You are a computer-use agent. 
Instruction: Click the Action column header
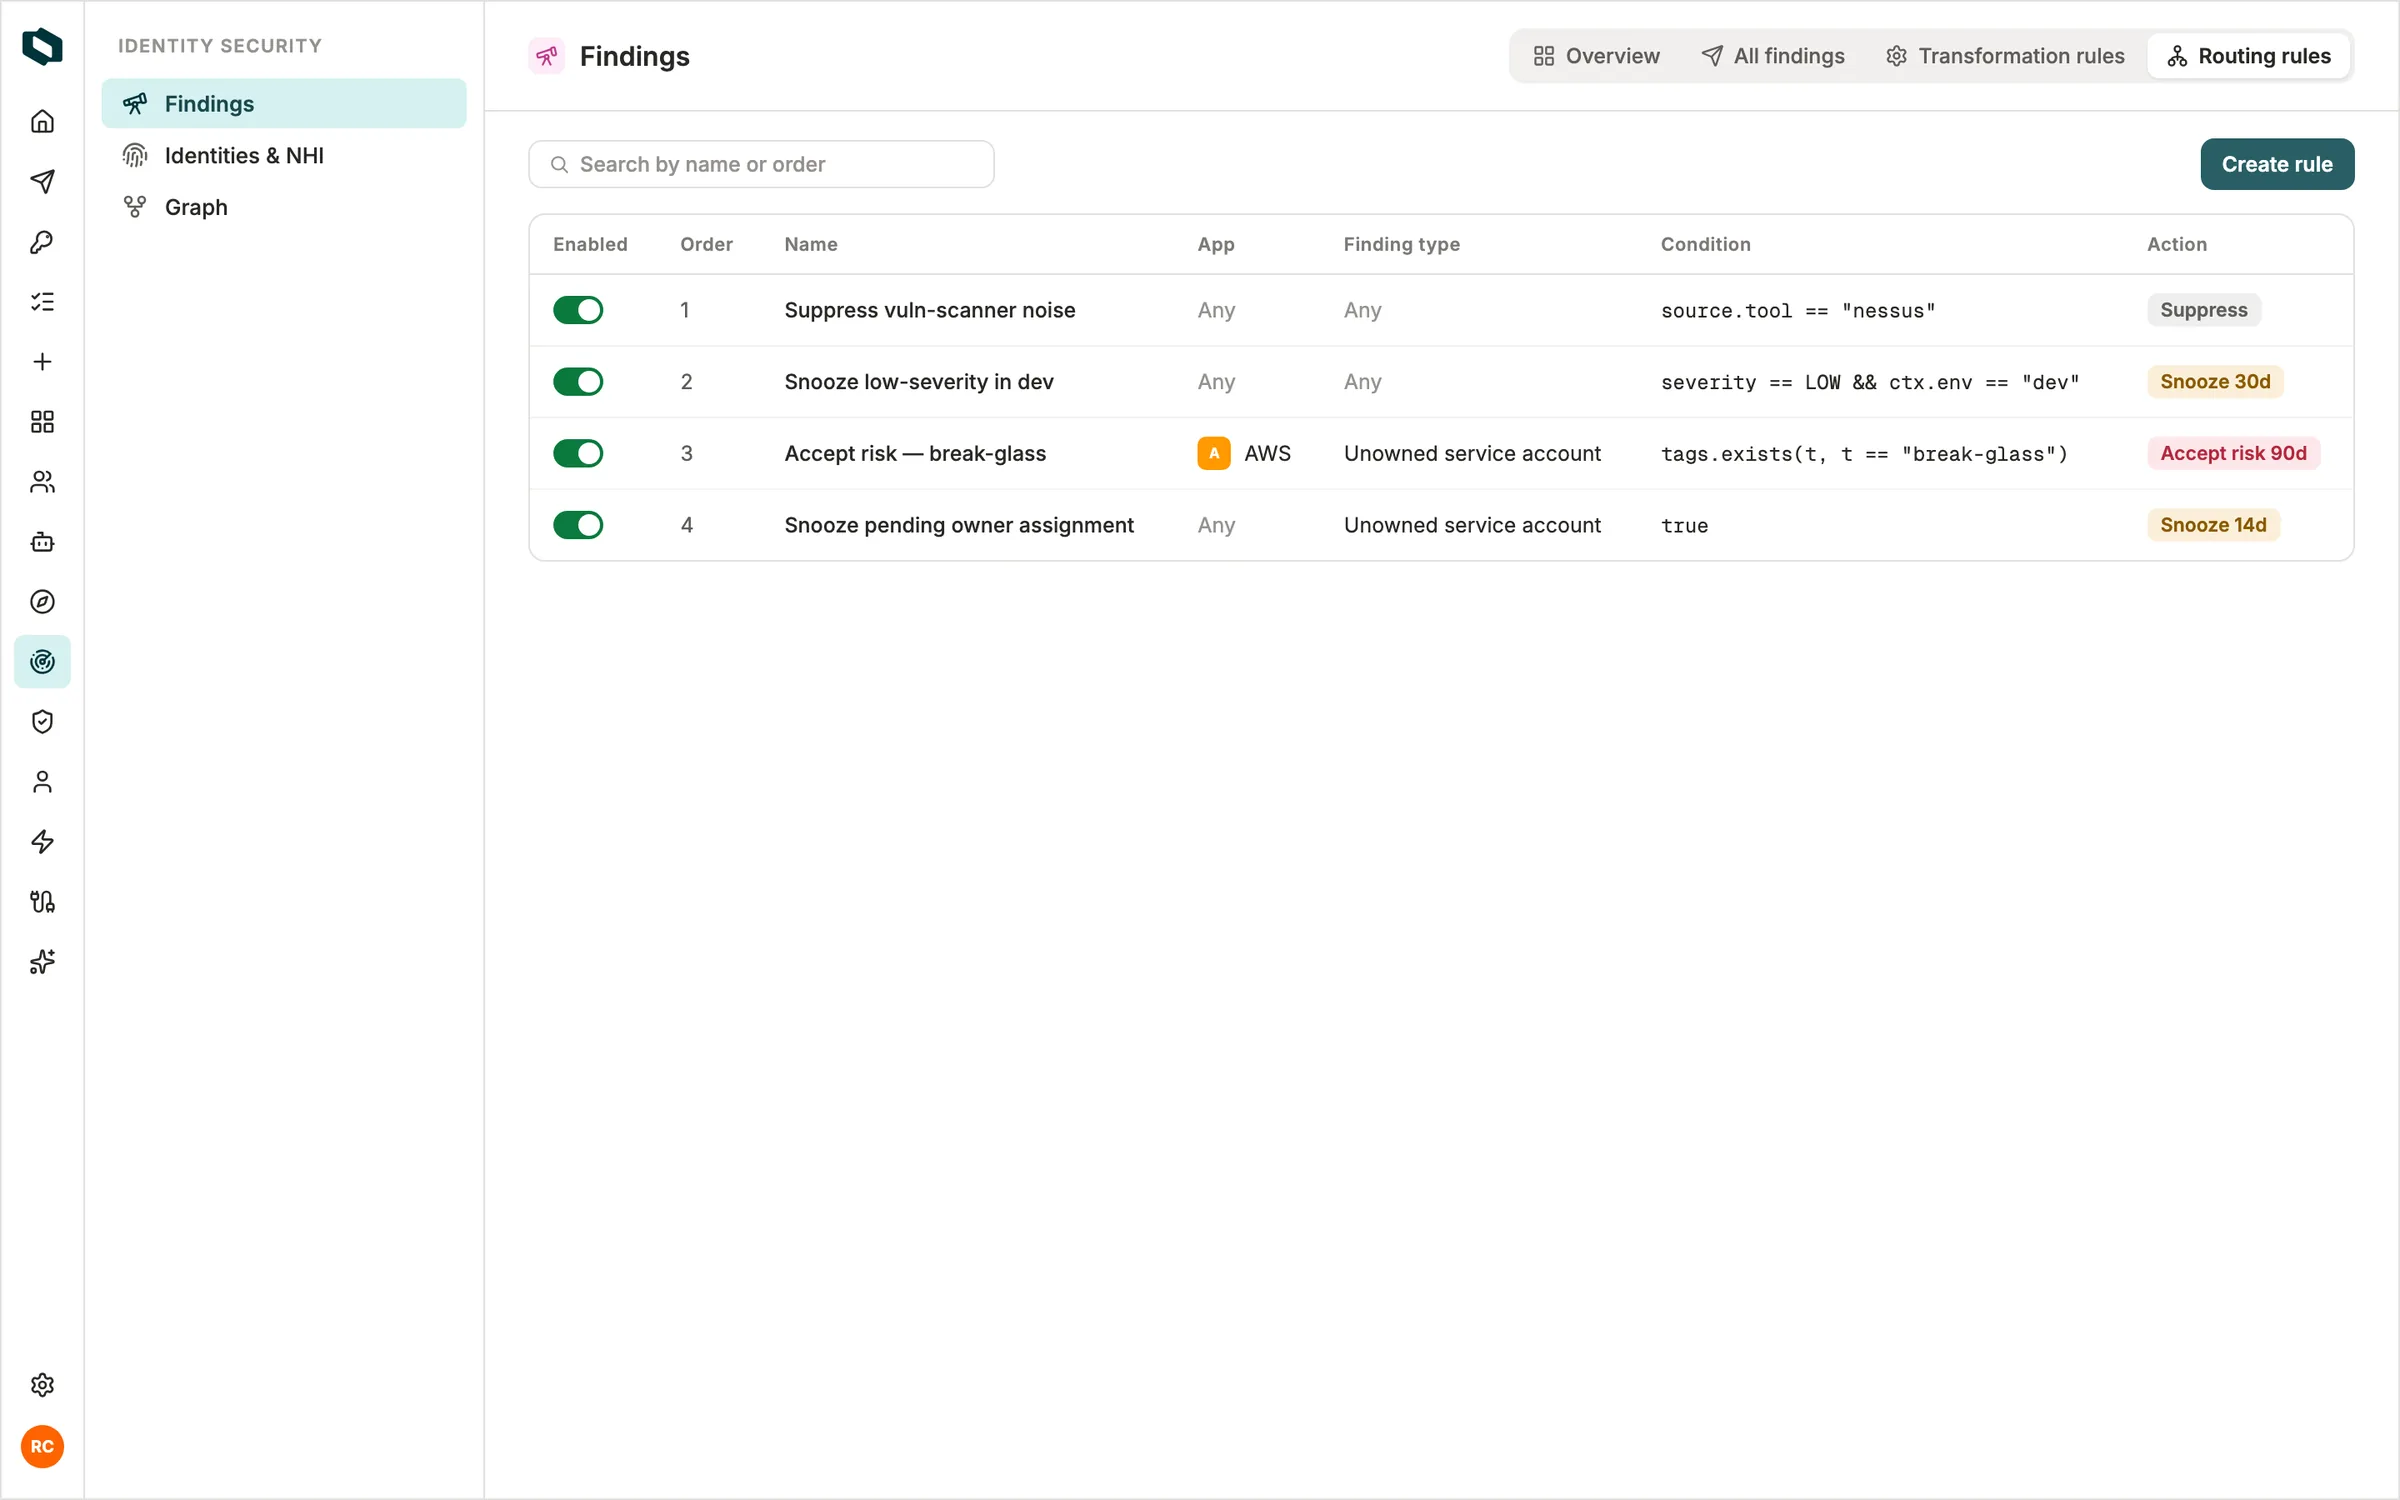(2176, 244)
